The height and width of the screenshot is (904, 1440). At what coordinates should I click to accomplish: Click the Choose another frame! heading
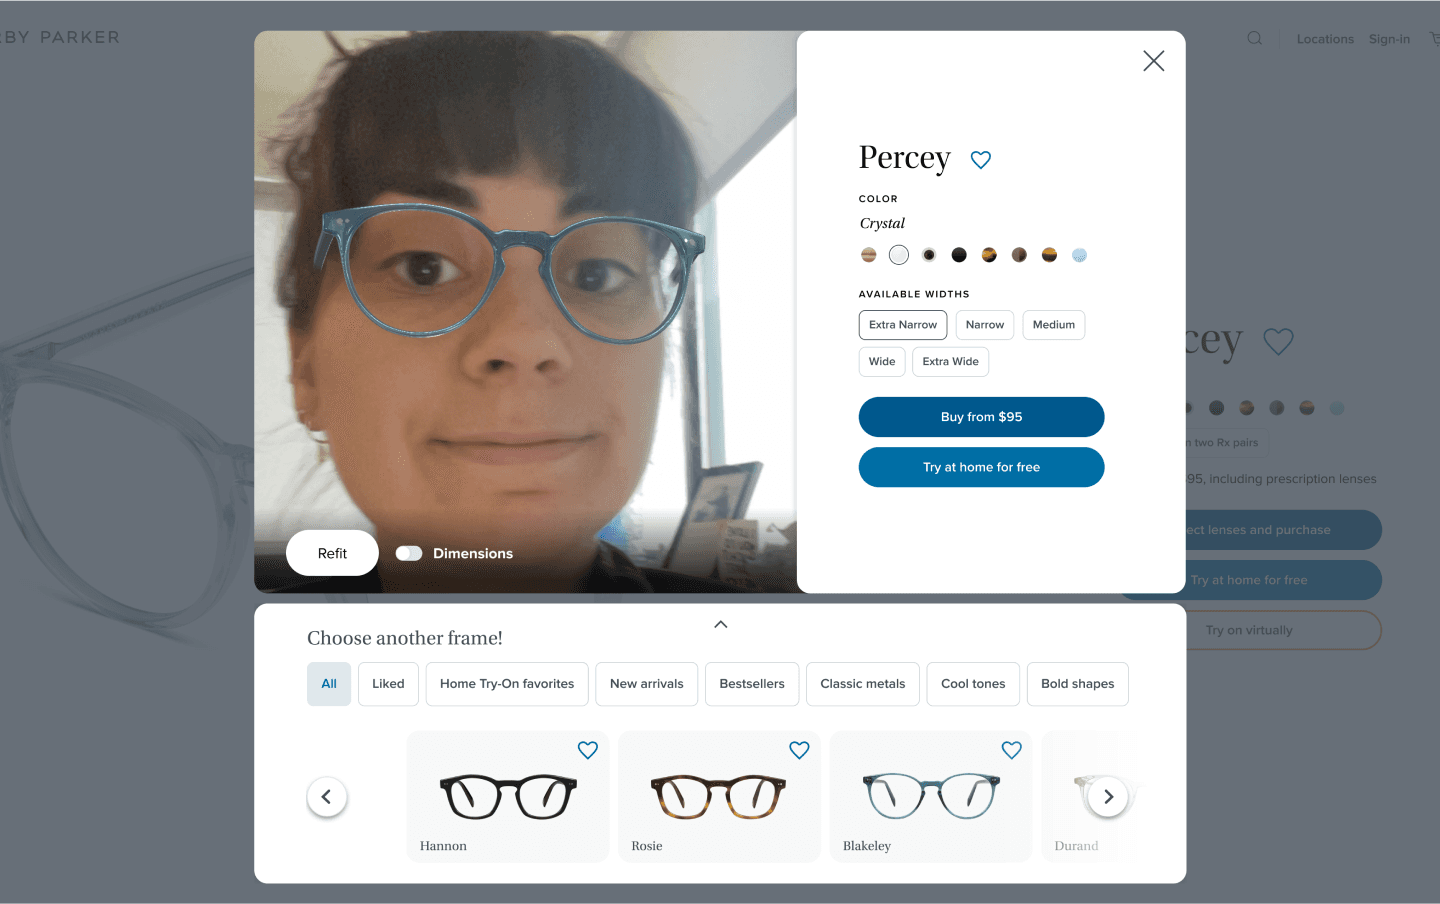(405, 638)
